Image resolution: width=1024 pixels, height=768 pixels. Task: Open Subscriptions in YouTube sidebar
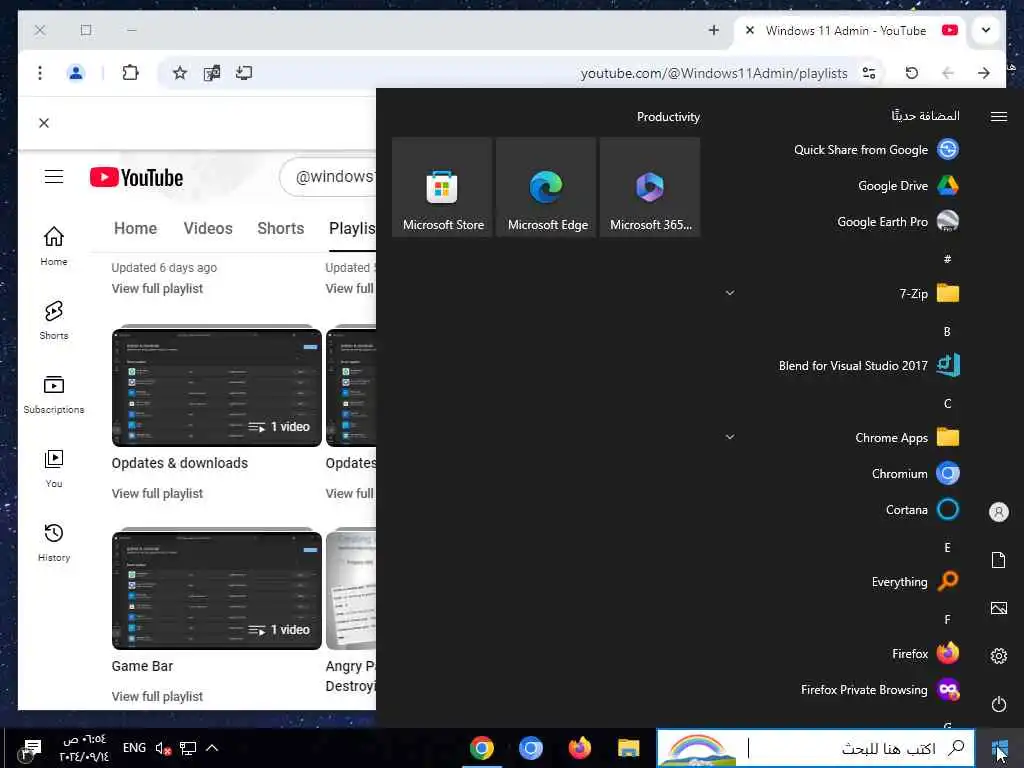54,394
